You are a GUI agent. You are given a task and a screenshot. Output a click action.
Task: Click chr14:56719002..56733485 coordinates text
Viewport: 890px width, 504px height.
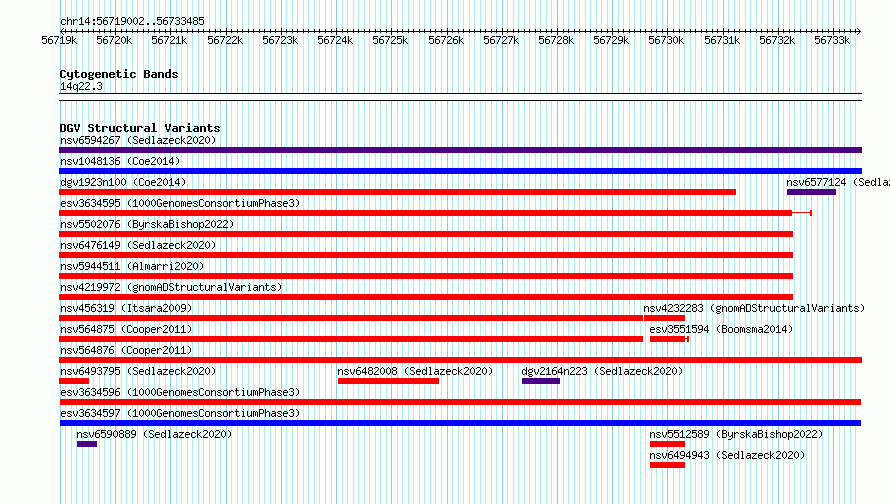click(132, 21)
